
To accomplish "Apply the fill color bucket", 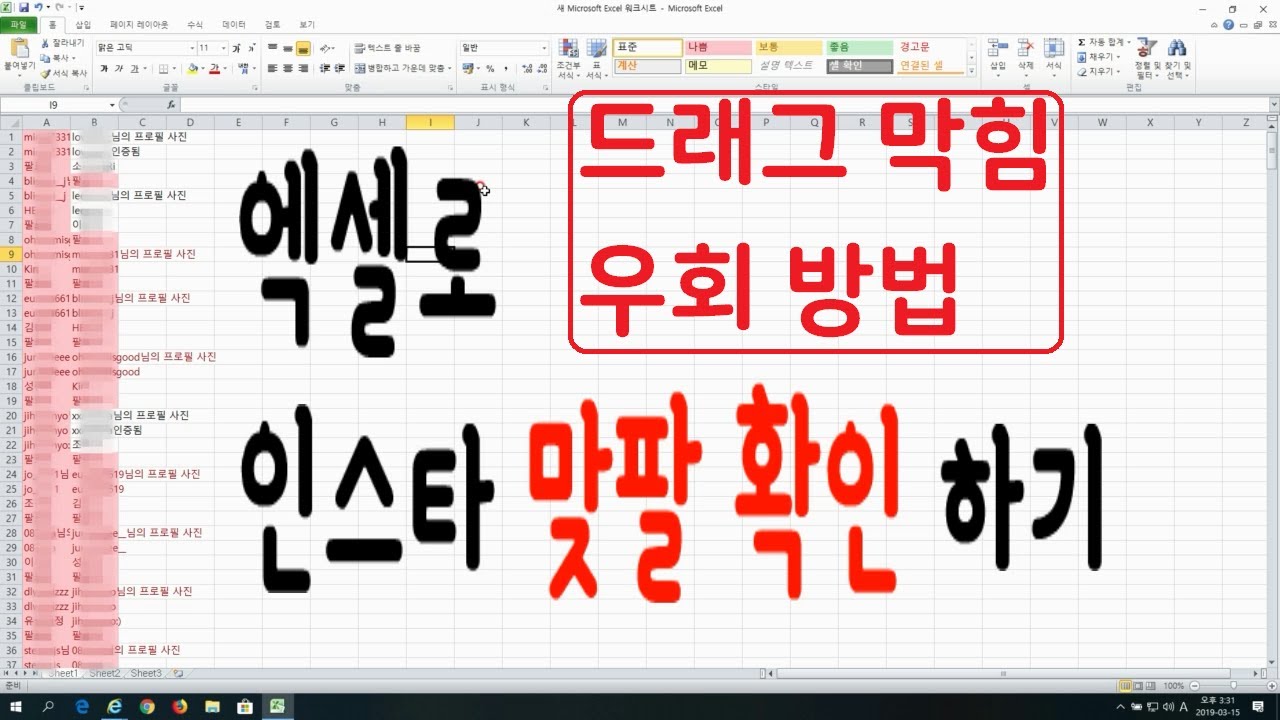I will (x=193, y=69).
